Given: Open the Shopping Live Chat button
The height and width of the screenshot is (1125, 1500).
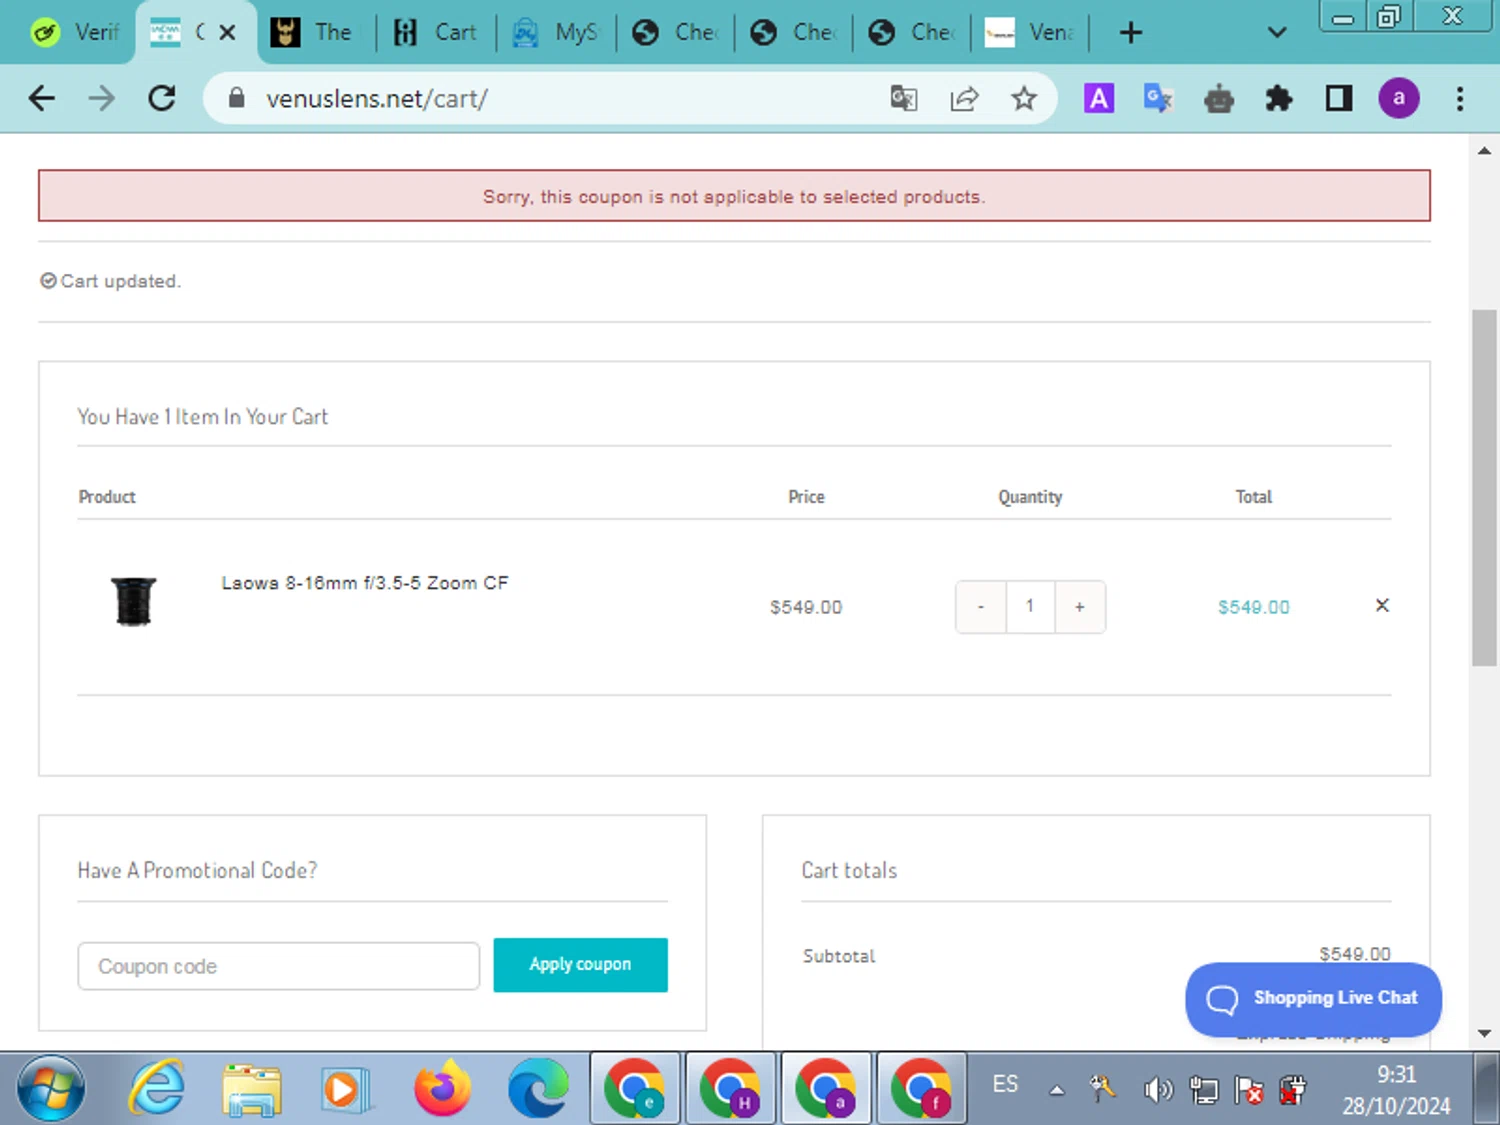Looking at the screenshot, I should [1313, 999].
